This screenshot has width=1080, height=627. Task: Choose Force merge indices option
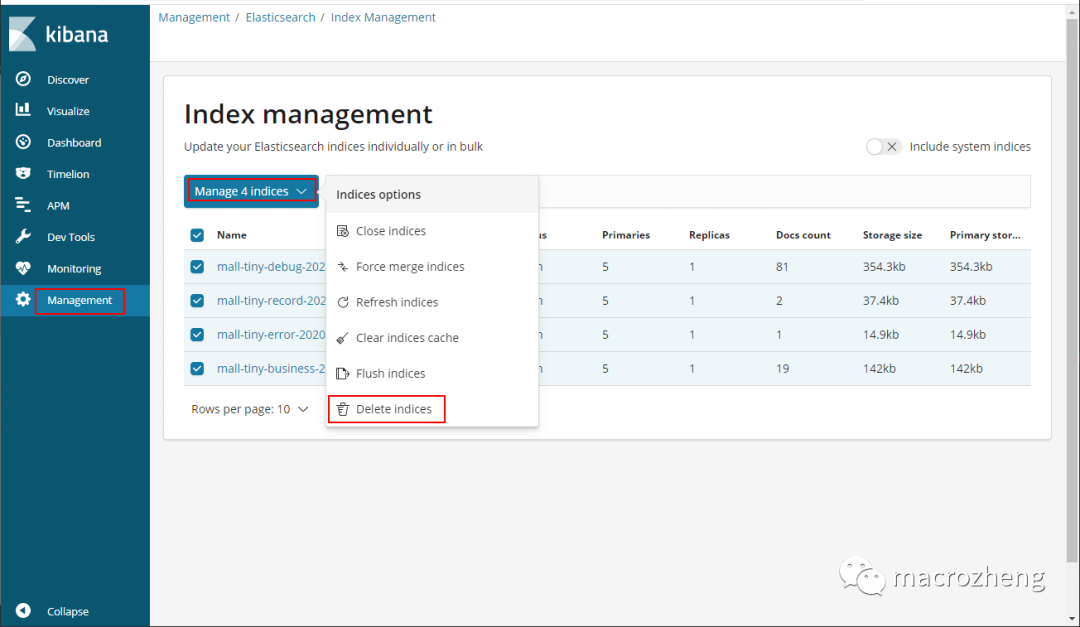pos(432,267)
